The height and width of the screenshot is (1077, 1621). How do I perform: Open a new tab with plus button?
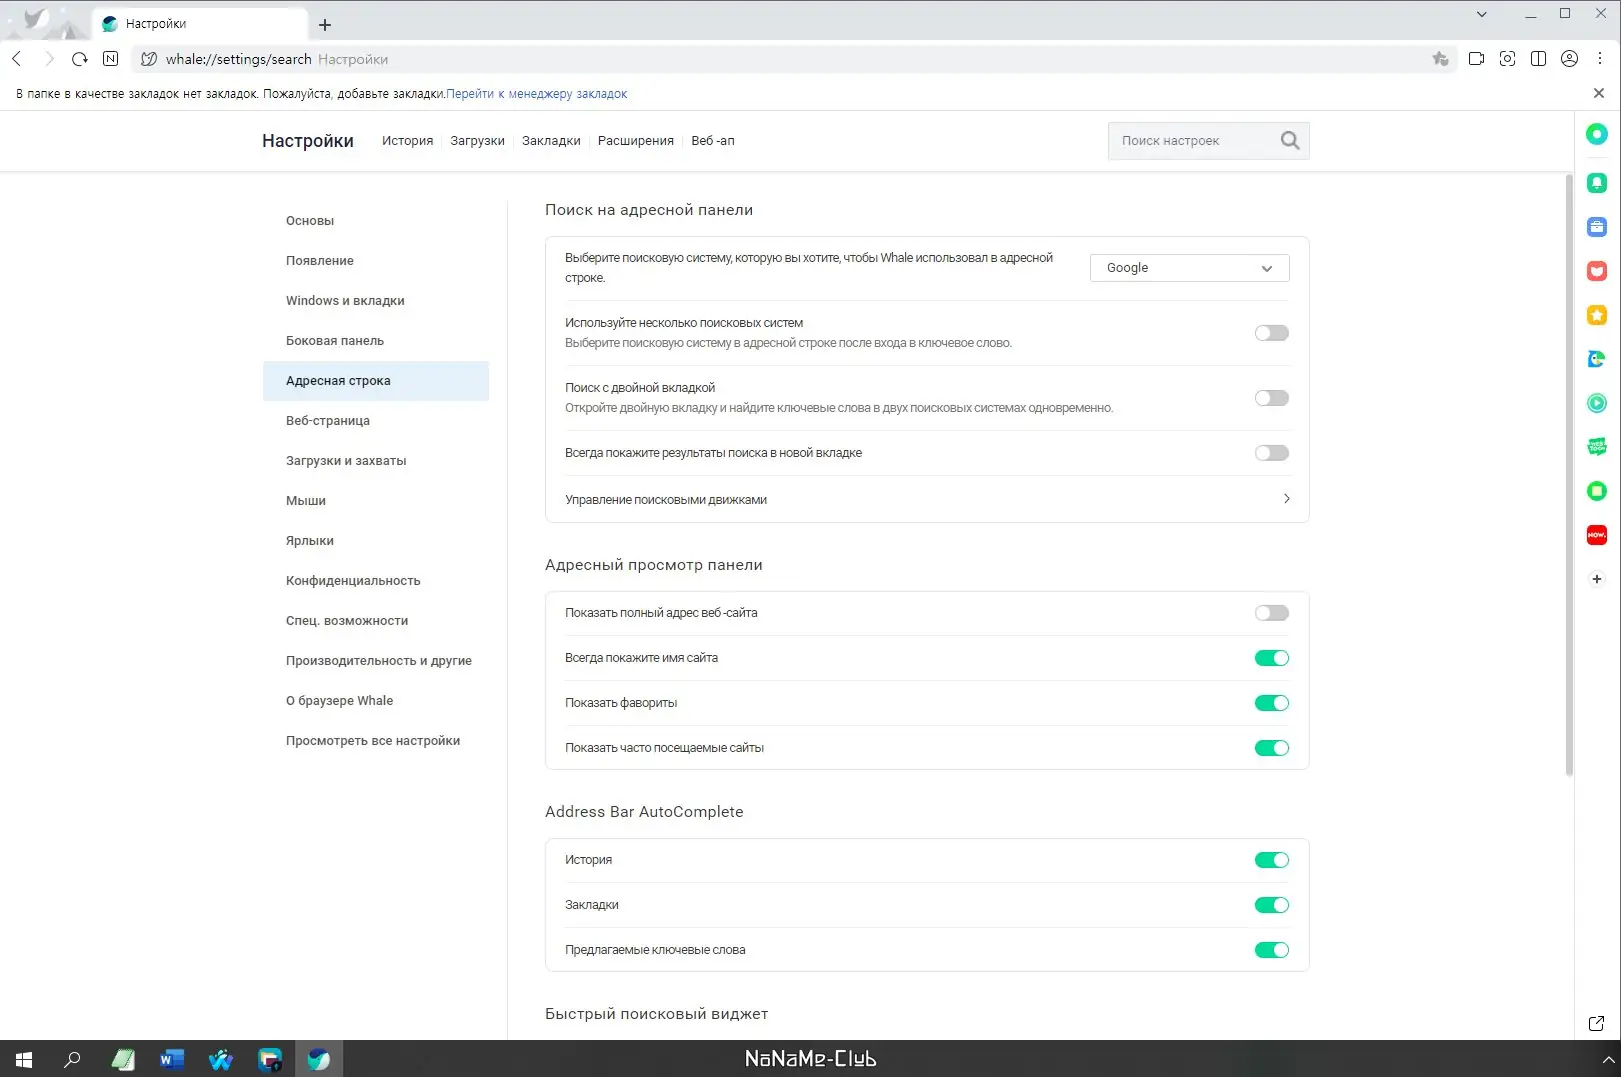point(325,25)
